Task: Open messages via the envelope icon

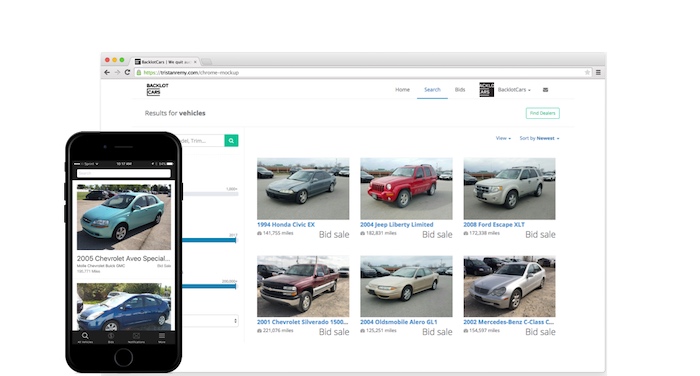Action: [x=545, y=90]
